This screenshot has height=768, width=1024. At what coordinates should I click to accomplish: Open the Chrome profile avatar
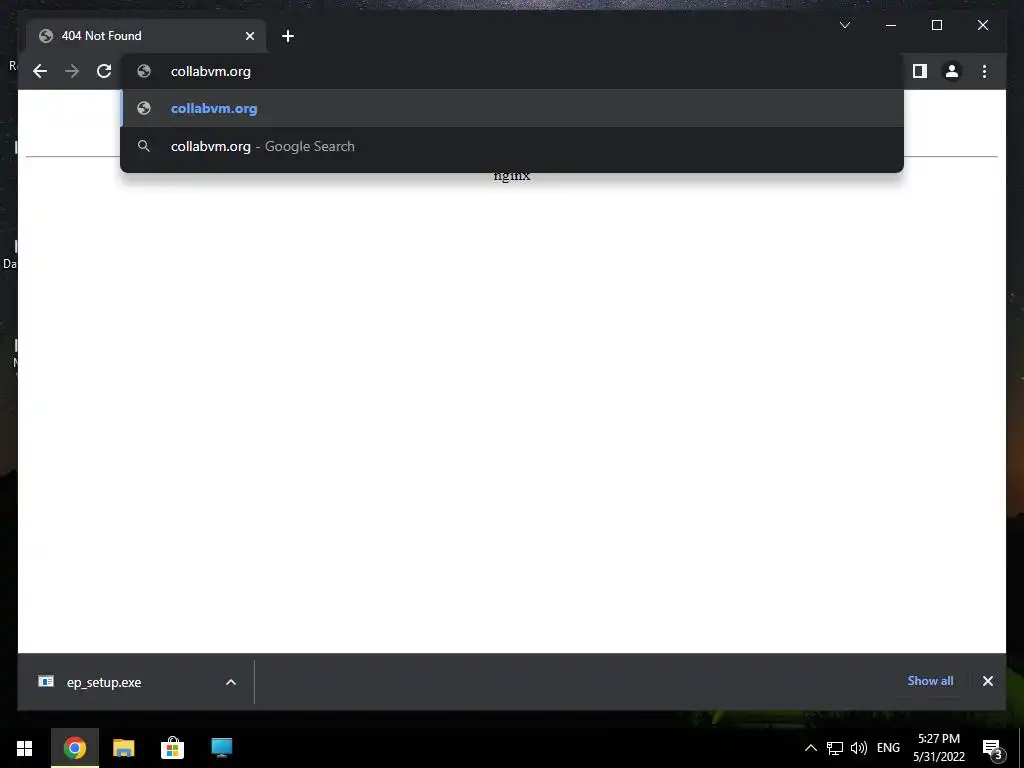coord(952,71)
